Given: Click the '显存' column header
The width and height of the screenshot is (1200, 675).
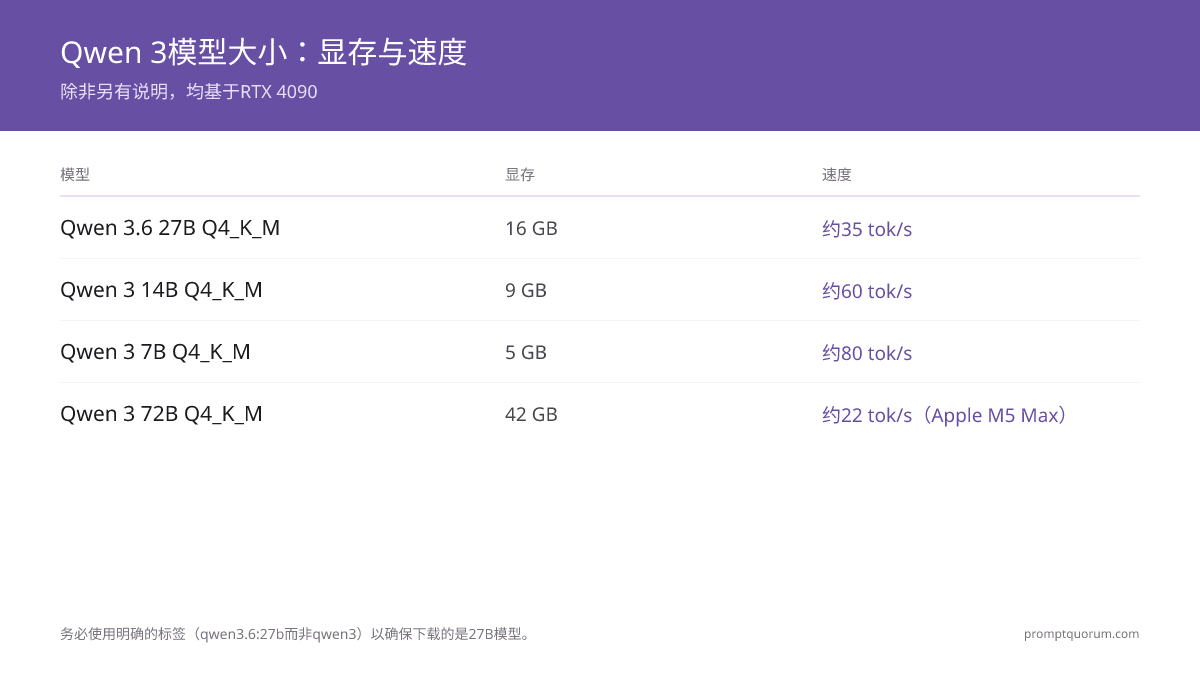Looking at the screenshot, I should coord(520,174).
